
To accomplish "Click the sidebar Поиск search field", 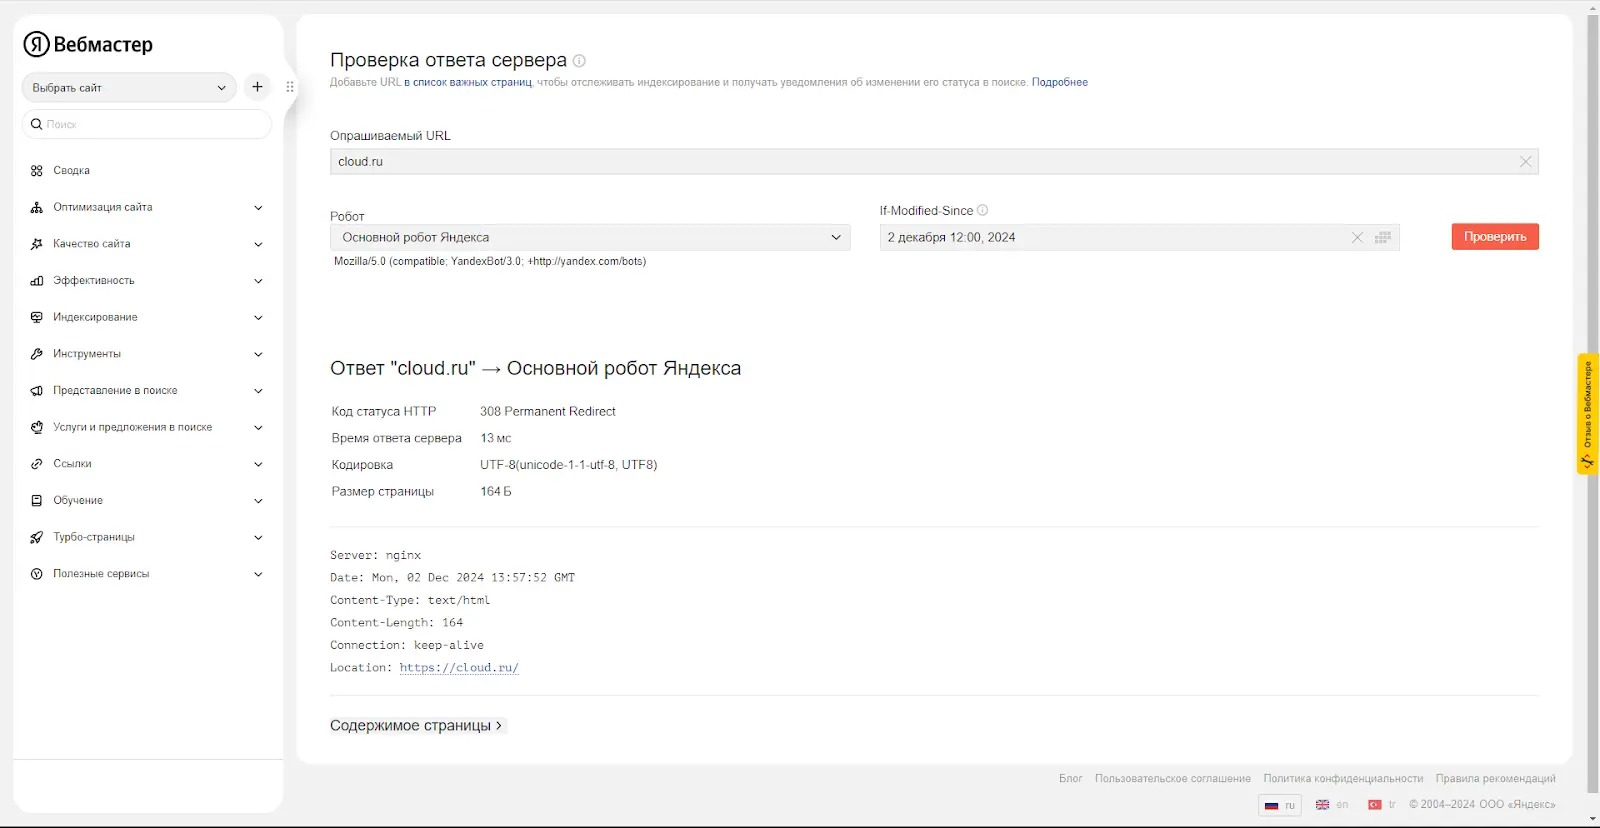I will (x=147, y=124).
